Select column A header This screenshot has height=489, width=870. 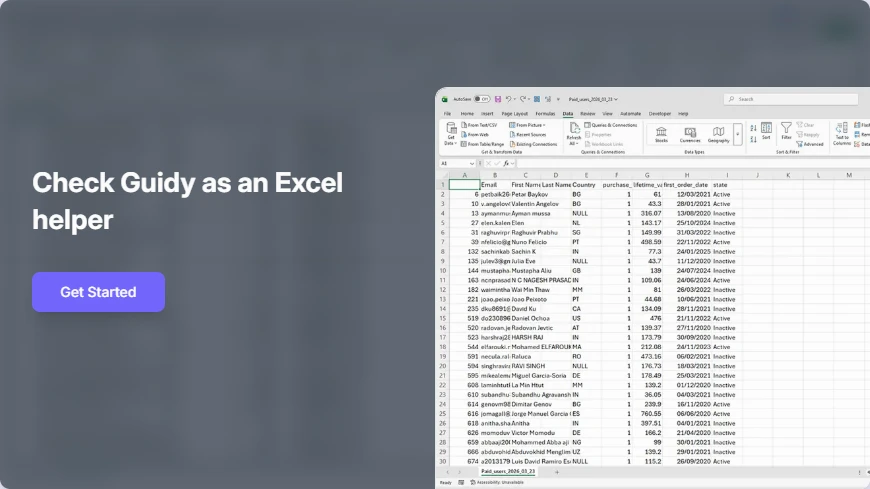tap(464, 175)
